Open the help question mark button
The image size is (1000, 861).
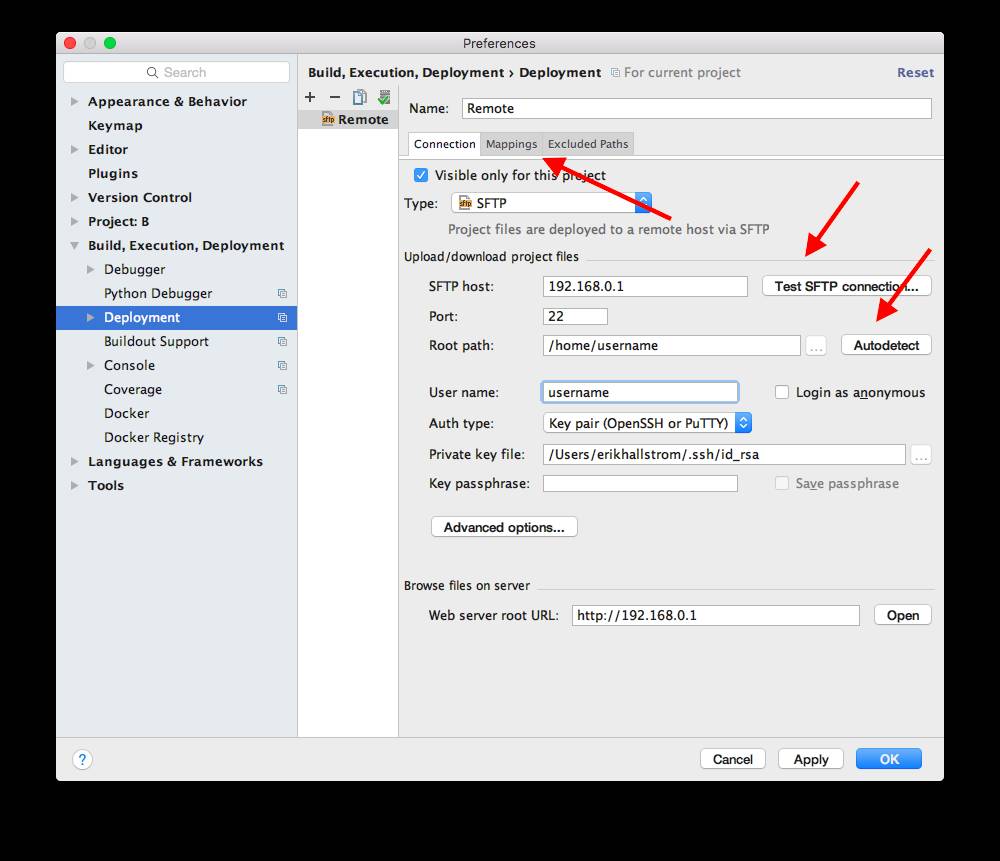[82, 760]
